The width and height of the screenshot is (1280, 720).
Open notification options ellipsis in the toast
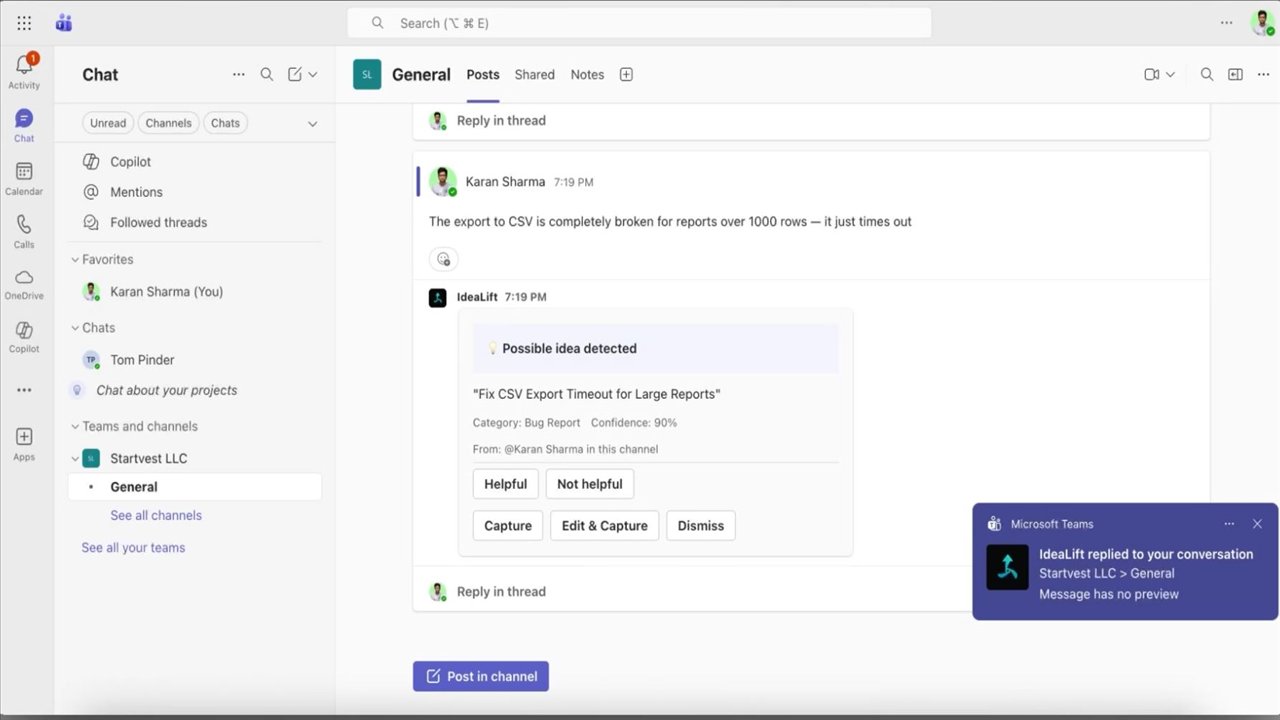point(1229,524)
